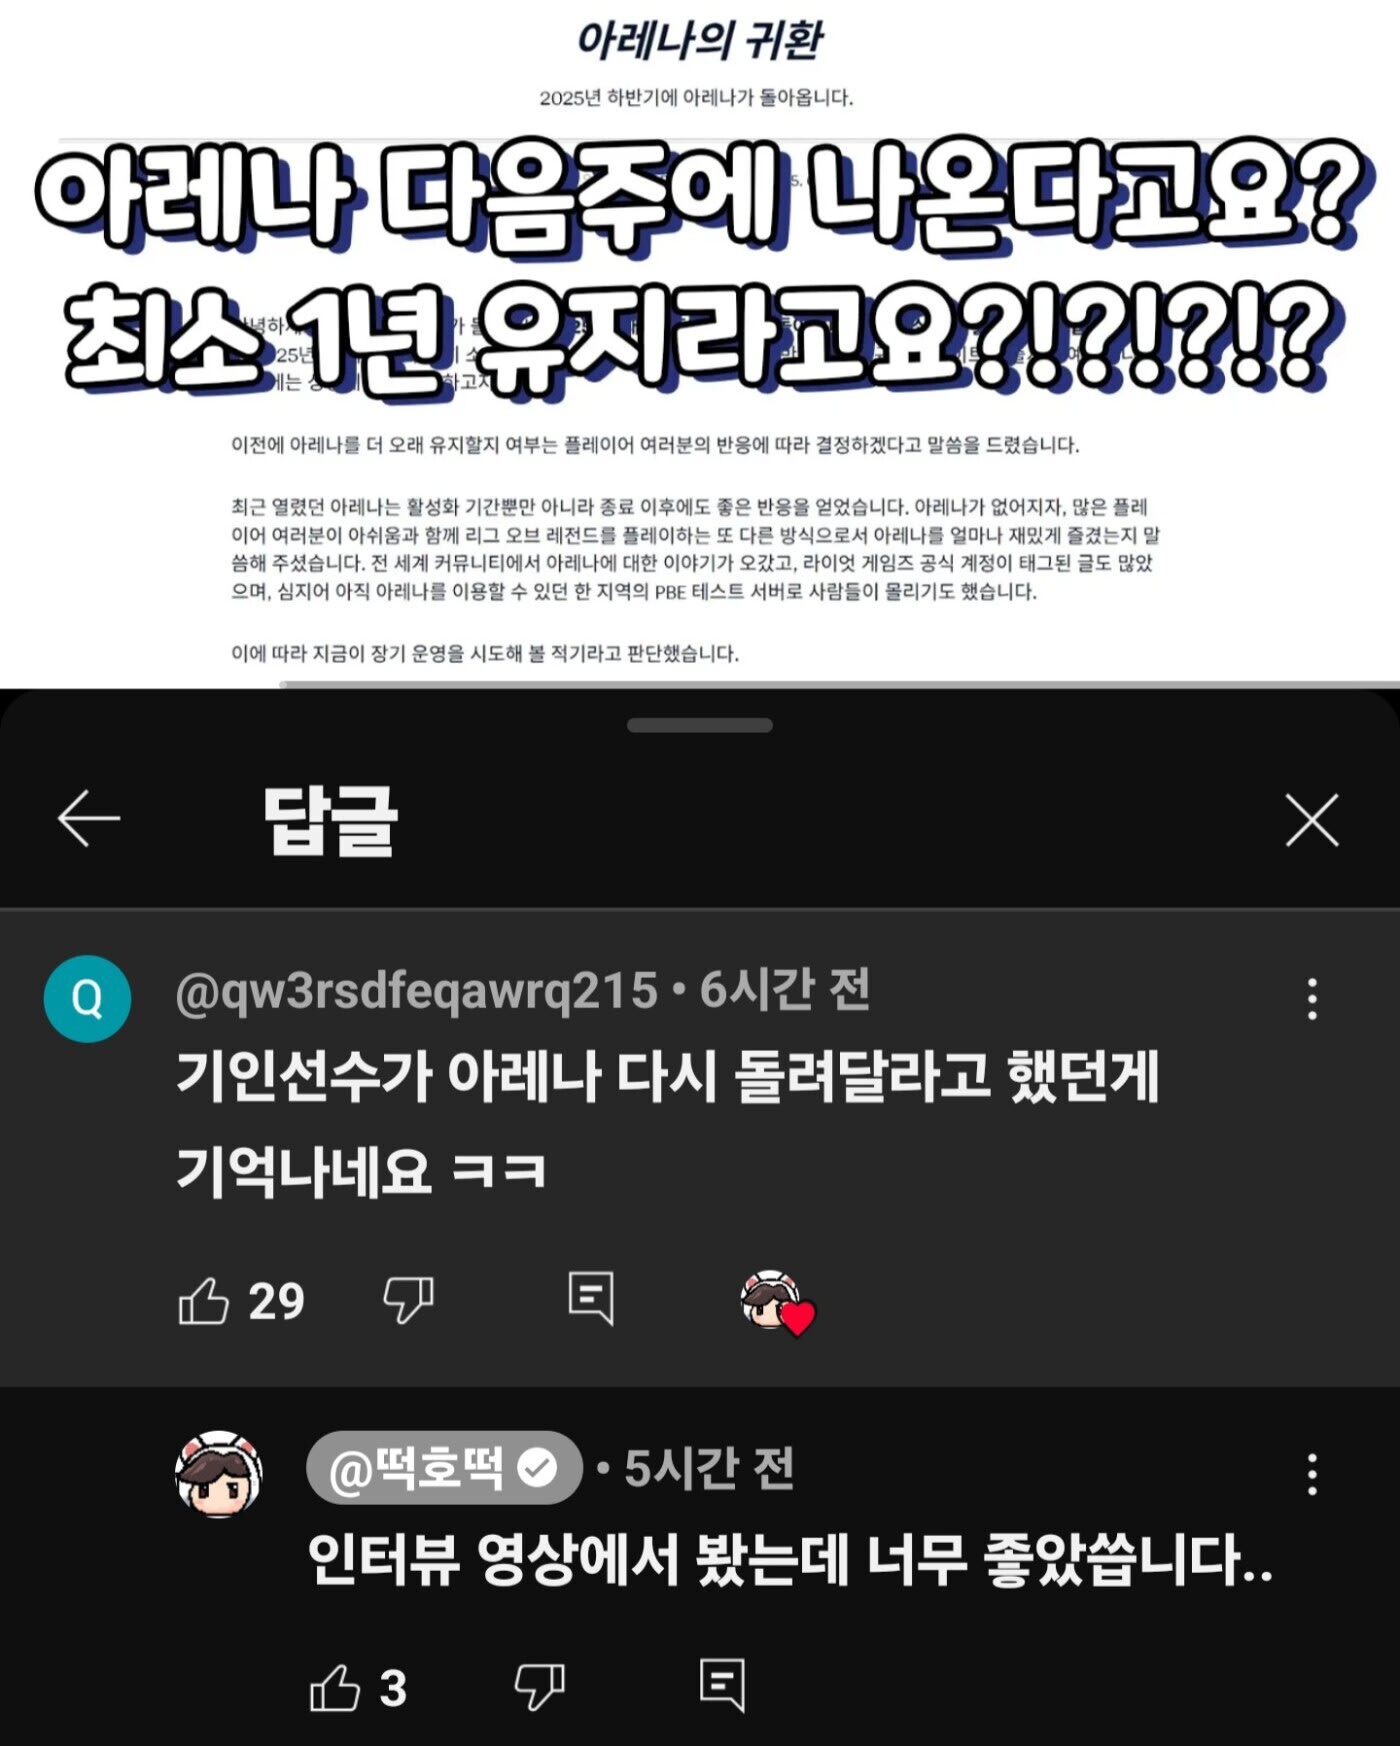Image resolution: width=1400 pixels, height=1746 pixels.
Task: Open options menu for @떡호떡 reply
Action: [x=1312, y=1474]
